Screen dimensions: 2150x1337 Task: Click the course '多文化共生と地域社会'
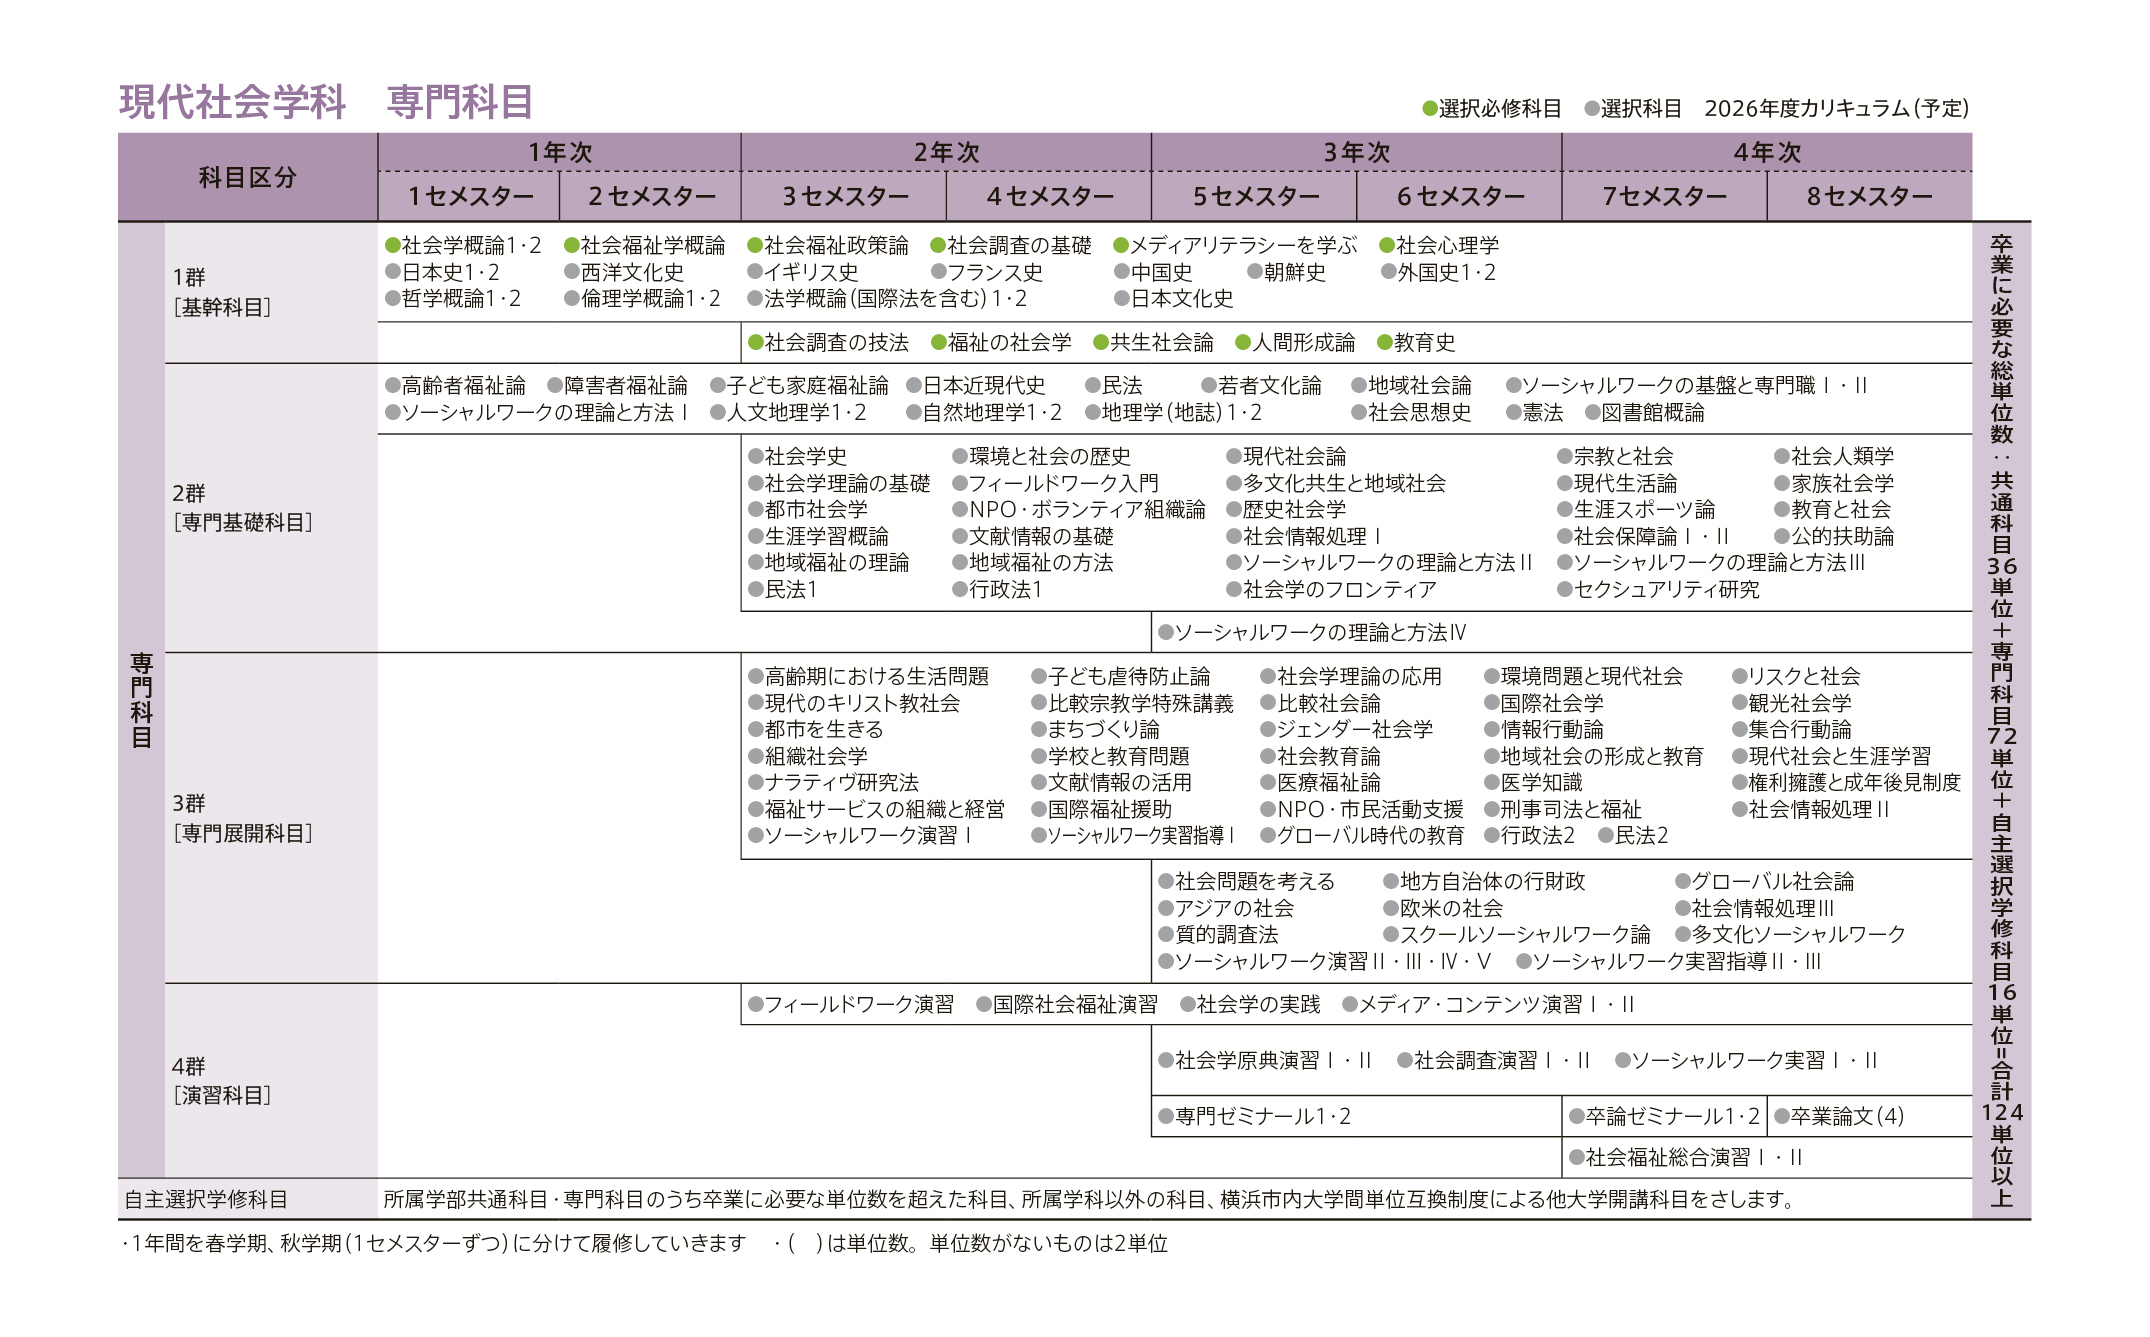[x=1336, y=483]
